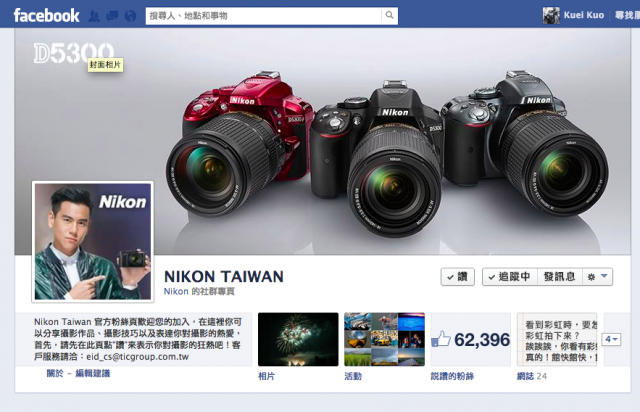Click Kuei Kuo's profile avatar icon
Image resolution: width=640 pixels, height=412 pixels.
click(x=551, y=16)
